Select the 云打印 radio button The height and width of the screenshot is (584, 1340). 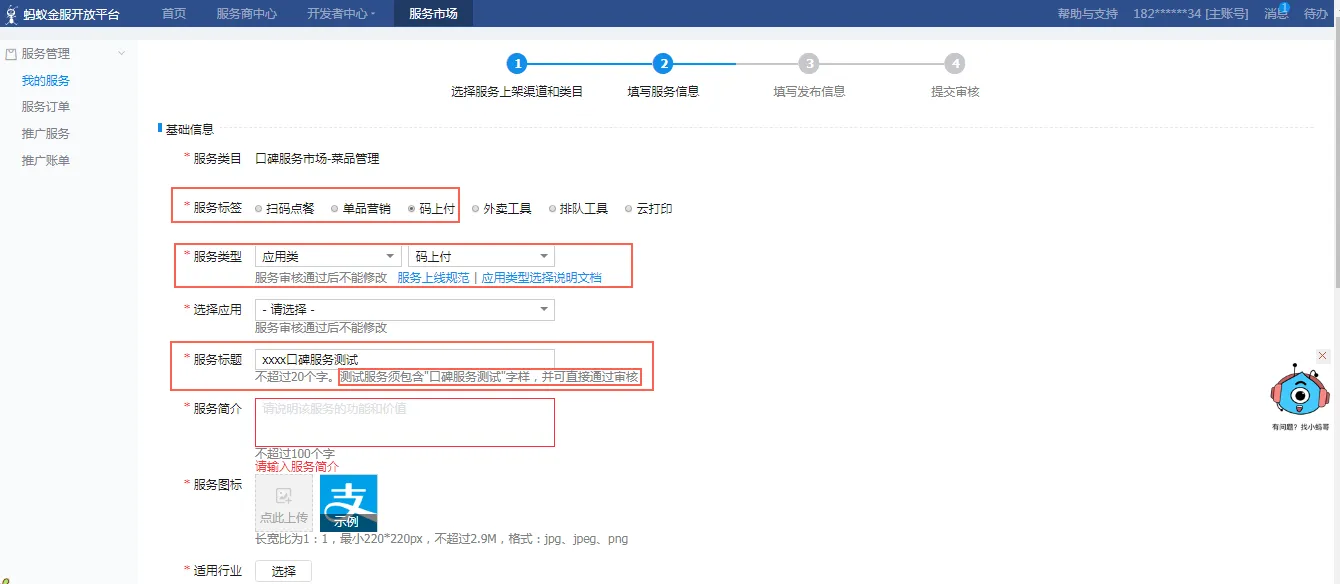629,209
